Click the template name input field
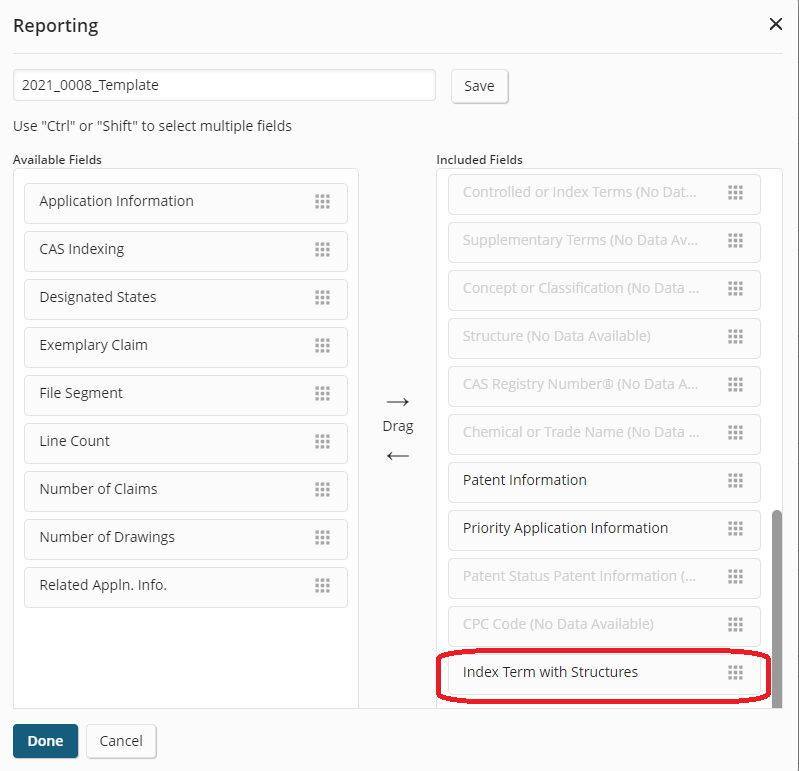The height and width of the screenshot is (771, 799). (x=224, y=85)
